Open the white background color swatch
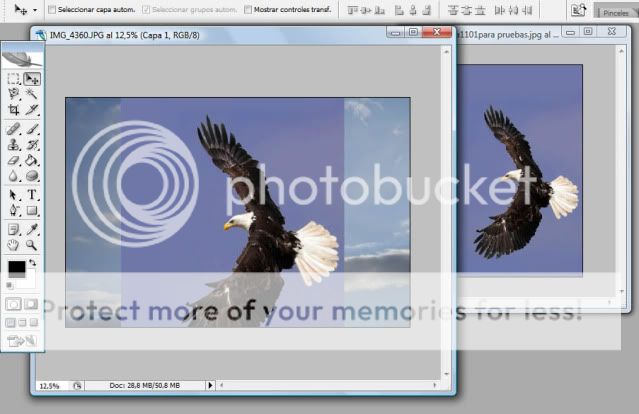Screen dimensions: 639x414 coord(29,280)
